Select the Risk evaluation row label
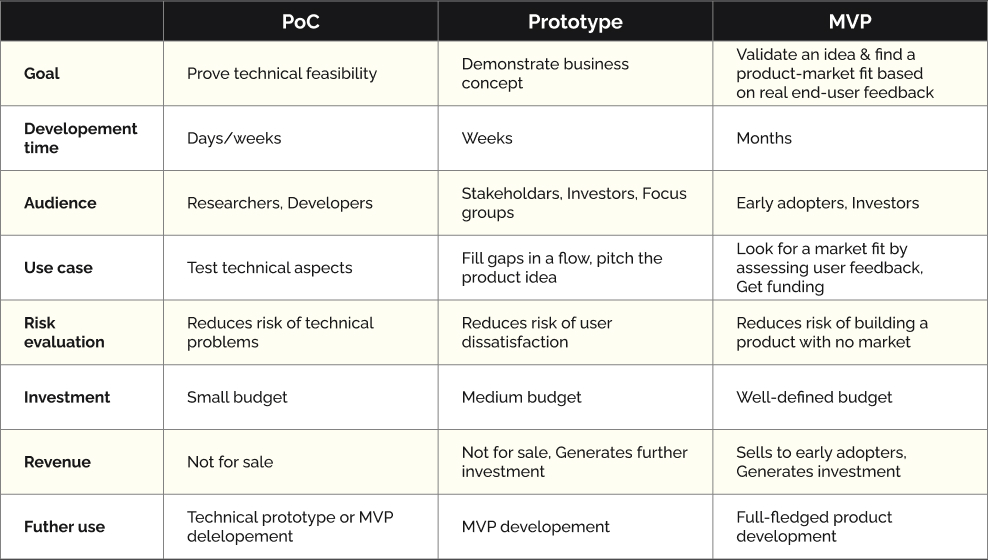This screenshot has width=988, height=560. [x=64, y=332]
